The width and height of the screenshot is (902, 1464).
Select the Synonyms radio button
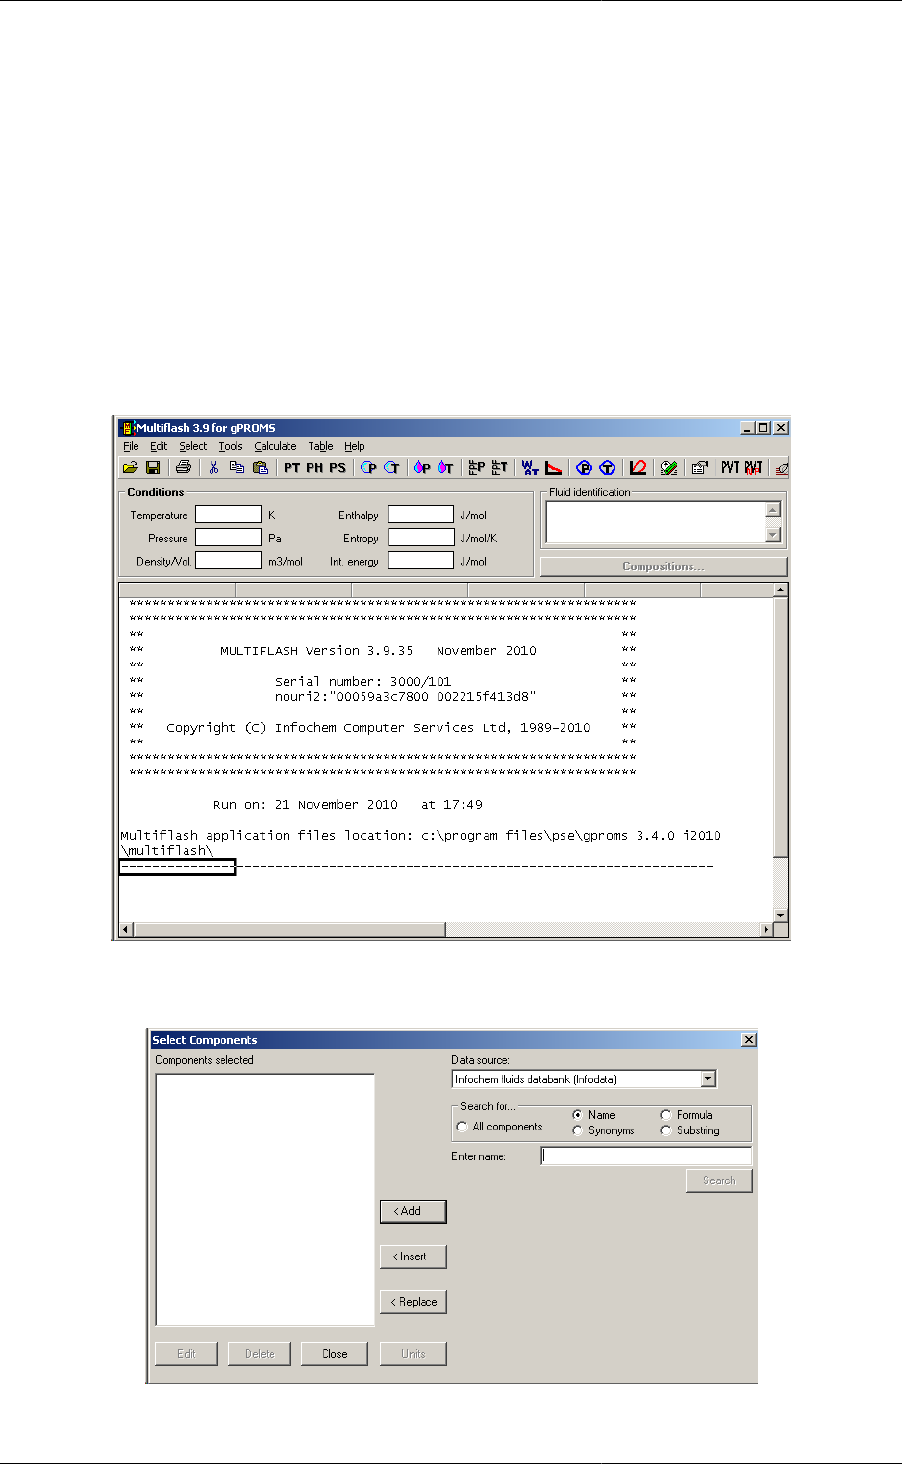click(x=577, y=1131)
